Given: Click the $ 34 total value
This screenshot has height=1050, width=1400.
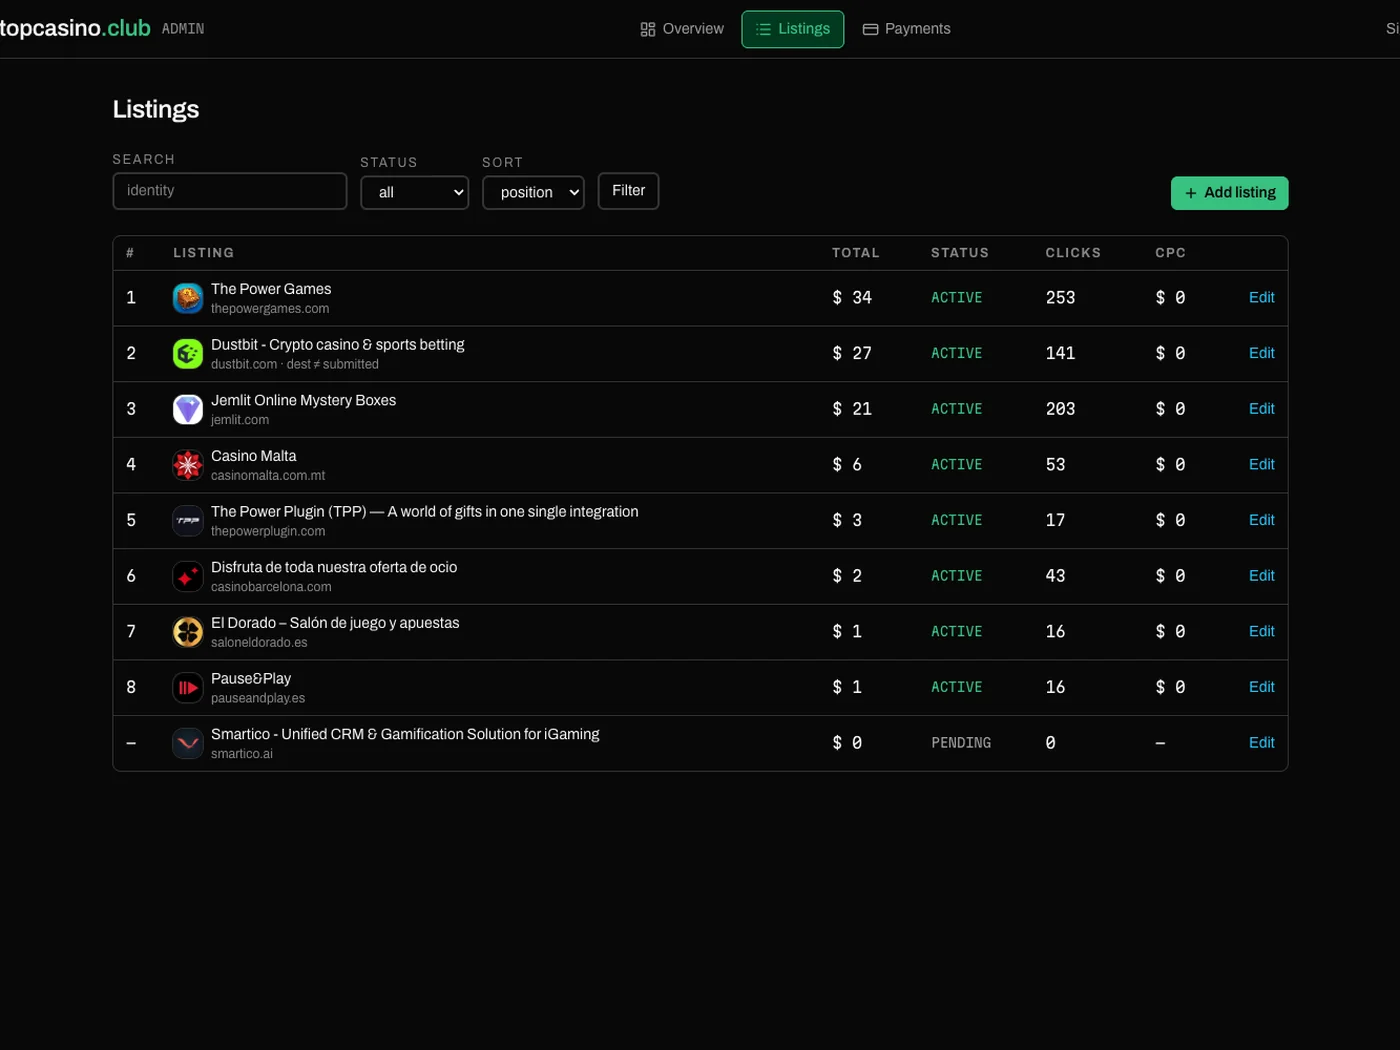Looking at the screenshot, I should pyautogui.click(x=852, y=298).
